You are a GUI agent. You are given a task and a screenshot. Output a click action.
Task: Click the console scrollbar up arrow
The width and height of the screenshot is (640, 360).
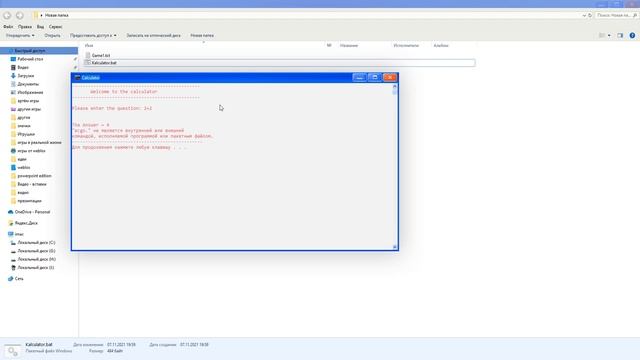[x=395, y=86]
